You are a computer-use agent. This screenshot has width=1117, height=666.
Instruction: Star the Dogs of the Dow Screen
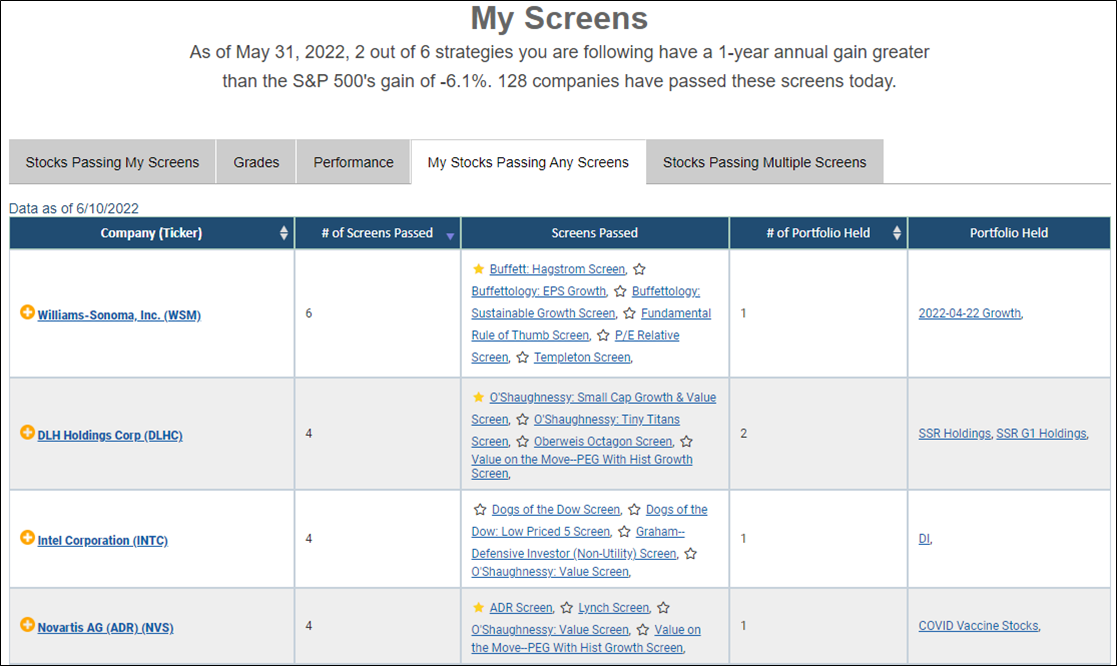(x=480, y=510)
